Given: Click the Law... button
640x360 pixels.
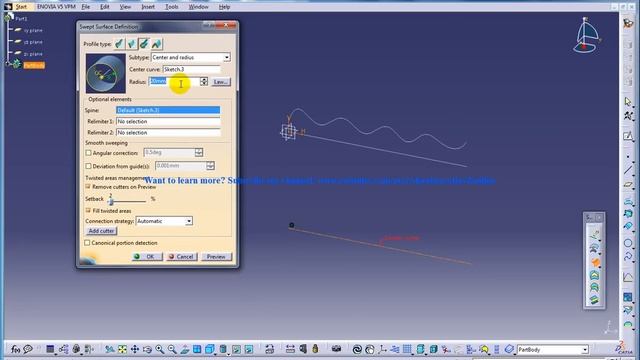Looking at the screenshot, I should [x=221, y=82].
